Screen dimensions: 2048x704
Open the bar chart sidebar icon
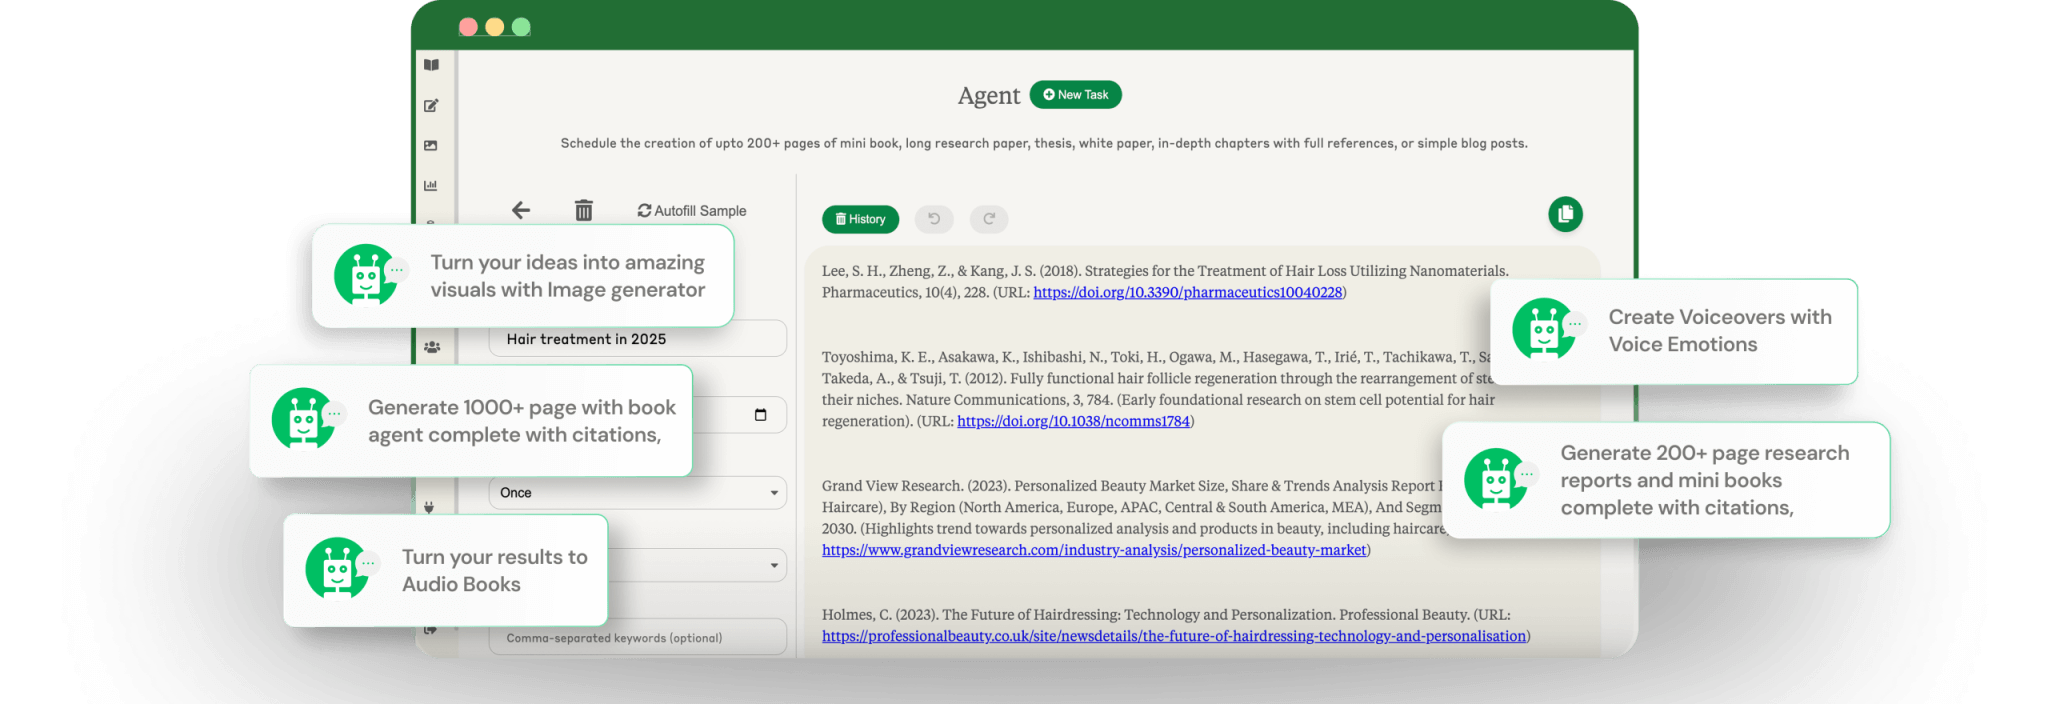tap(431, 185)
